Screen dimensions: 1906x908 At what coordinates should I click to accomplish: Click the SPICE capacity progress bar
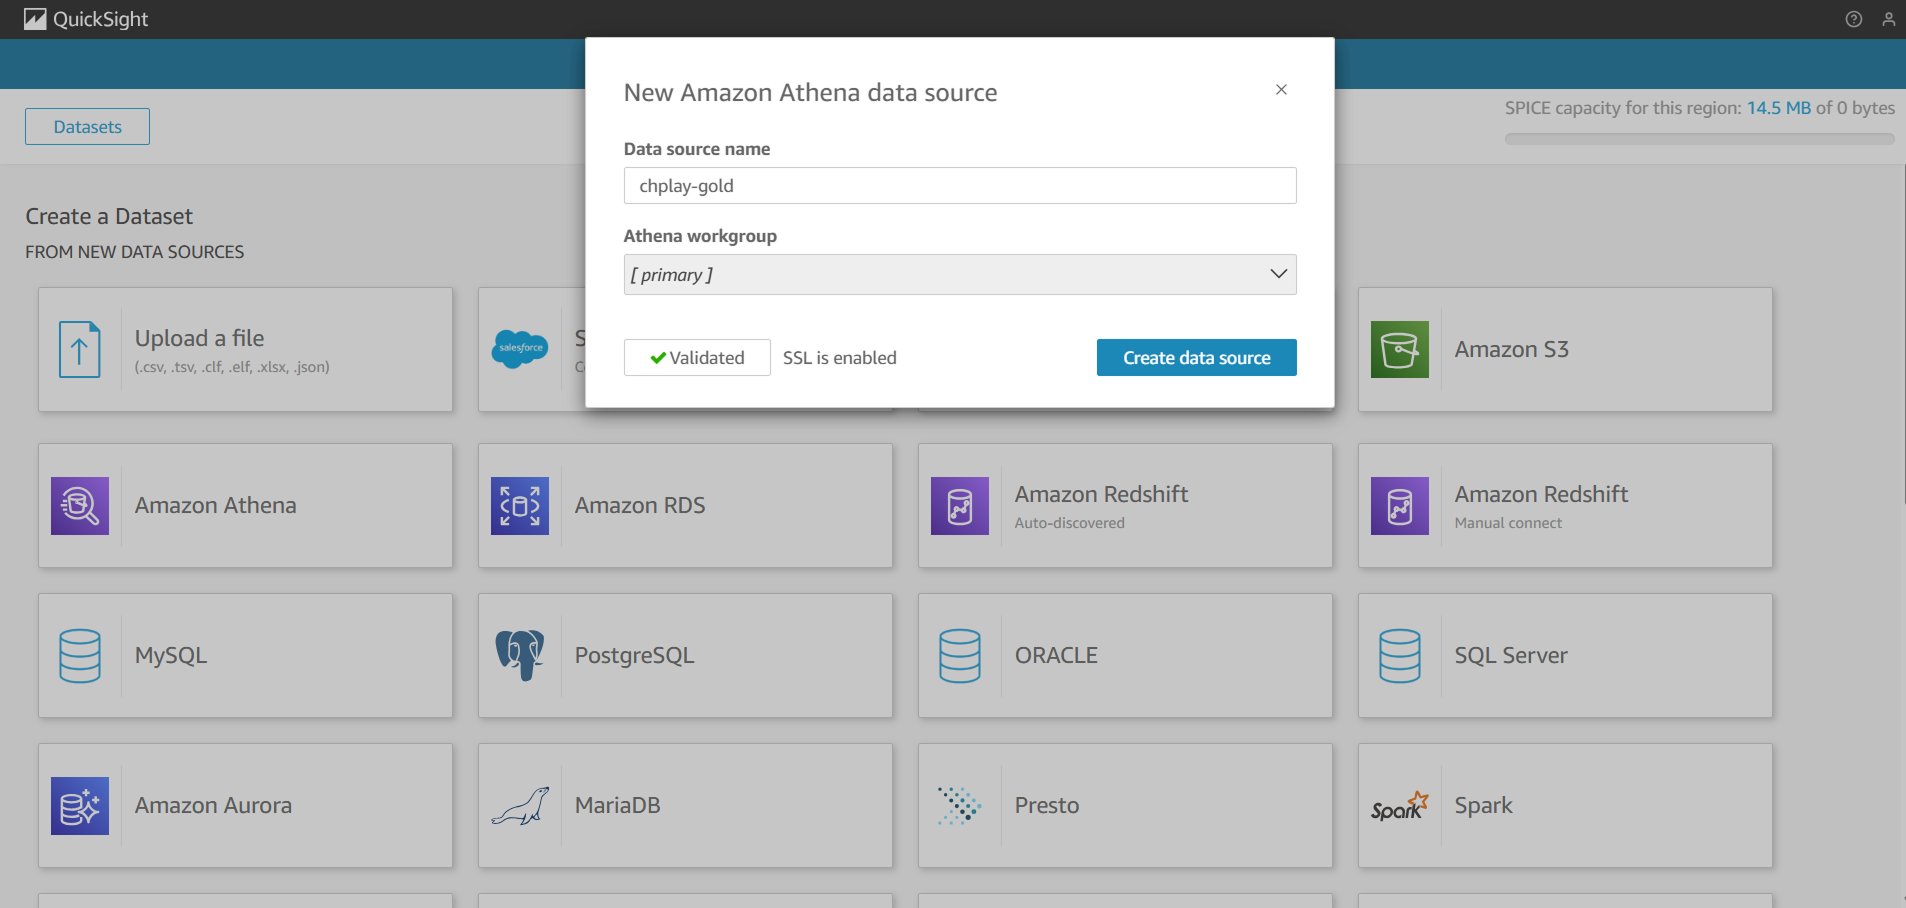point(1699,139)
